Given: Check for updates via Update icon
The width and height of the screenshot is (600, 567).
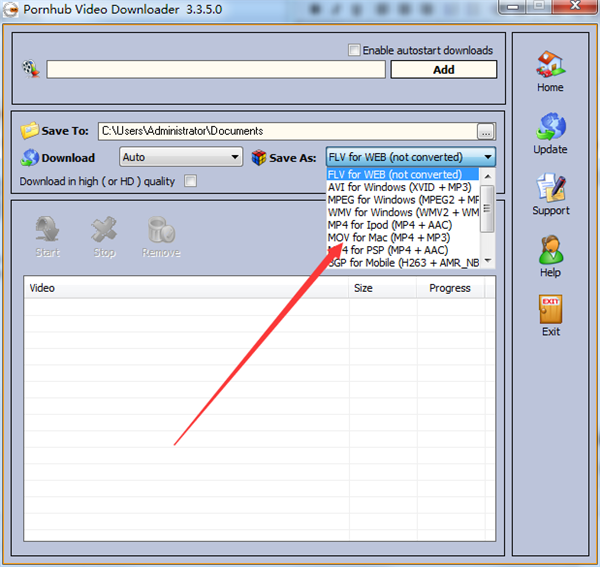Looking at the screenshot, I should [x=551, y=126].
